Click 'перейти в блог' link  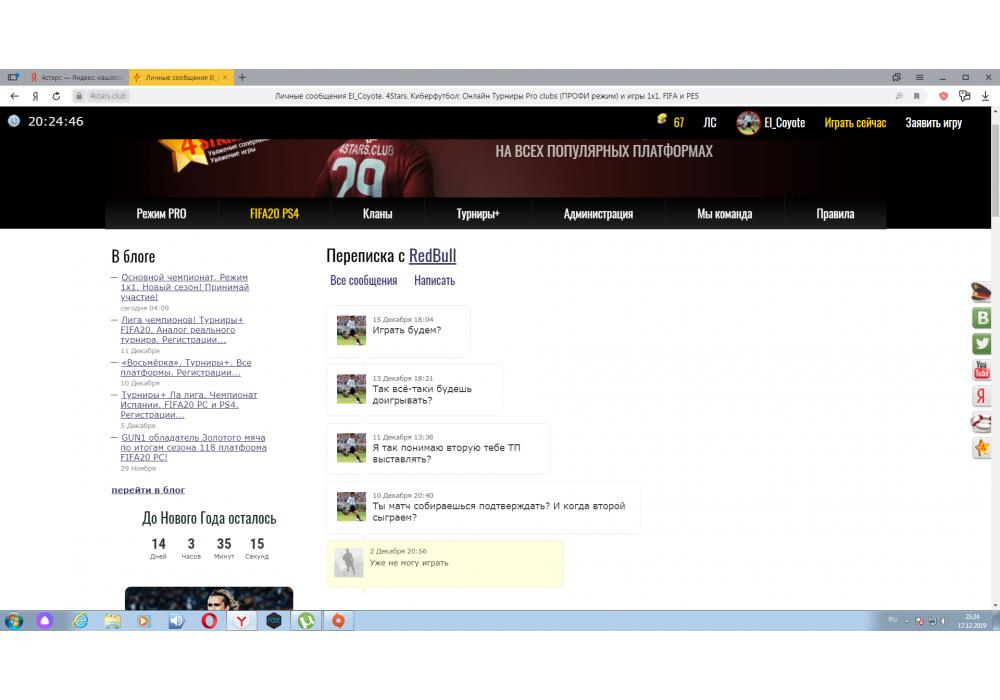click(x=148, y=490)
